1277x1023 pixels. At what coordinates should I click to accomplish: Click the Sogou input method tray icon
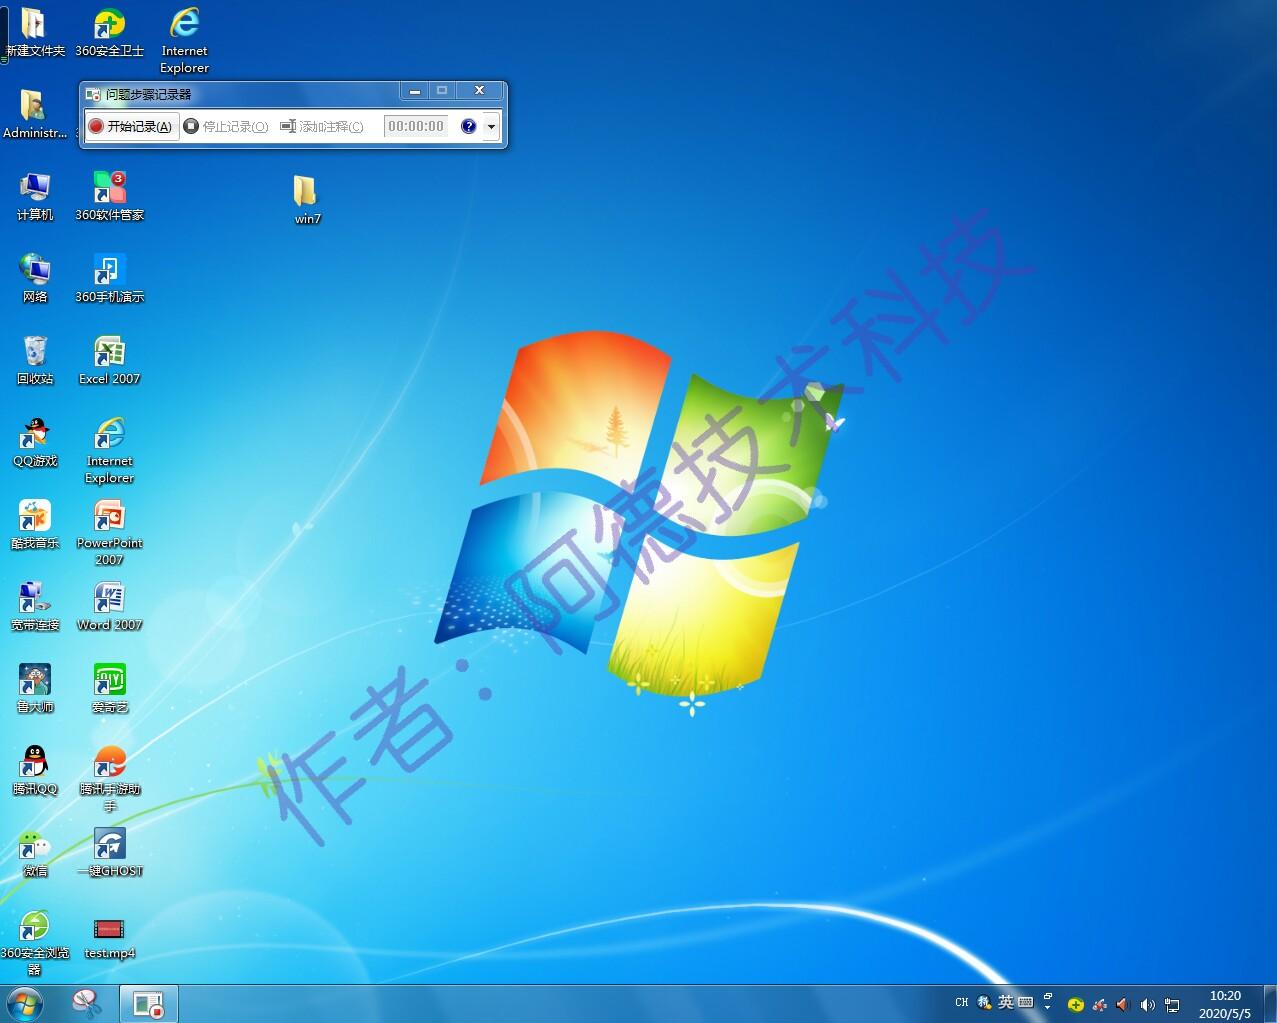pos(984,1002)
